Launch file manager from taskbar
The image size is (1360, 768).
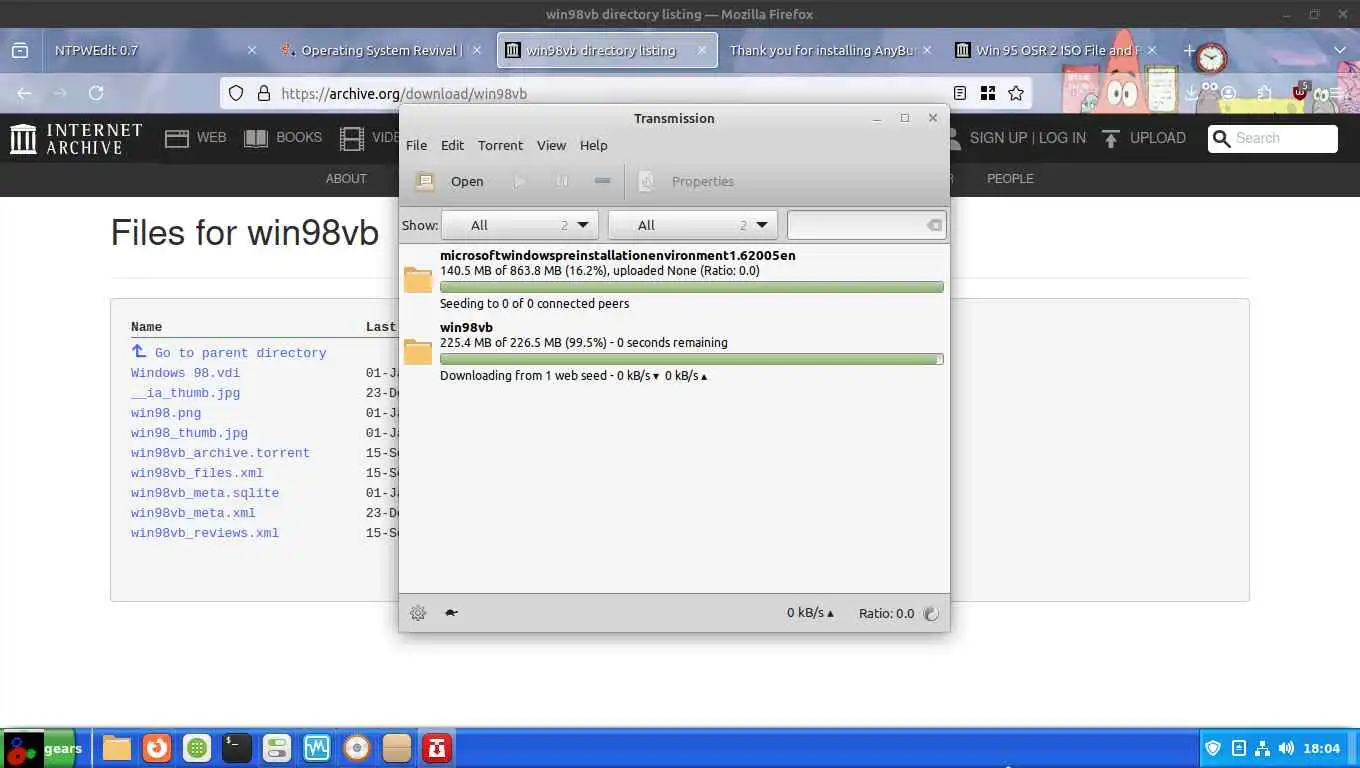[117, 748]
